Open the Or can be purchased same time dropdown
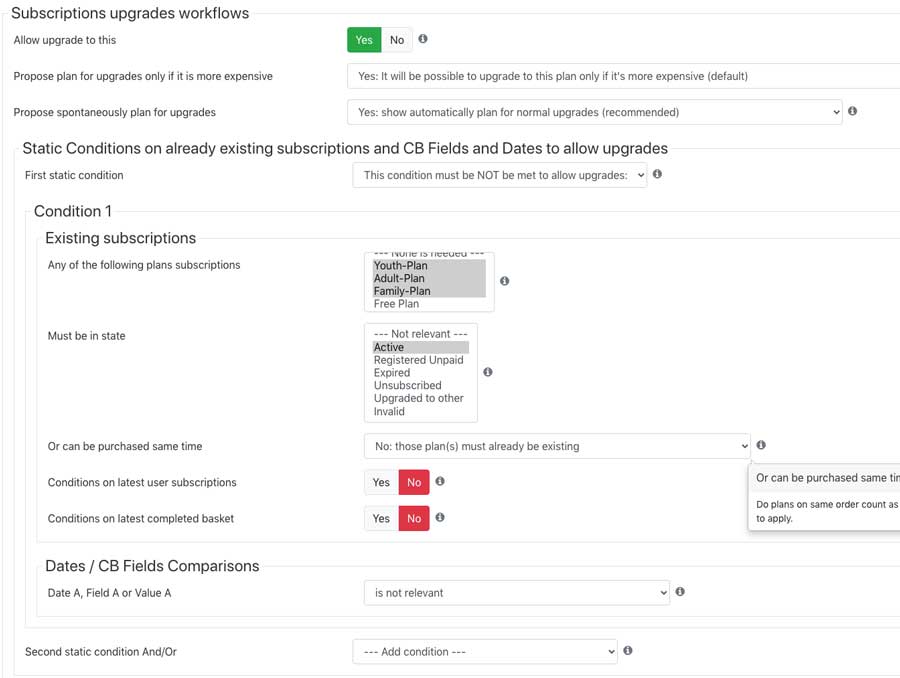900x678 pixels. point(557,446)
